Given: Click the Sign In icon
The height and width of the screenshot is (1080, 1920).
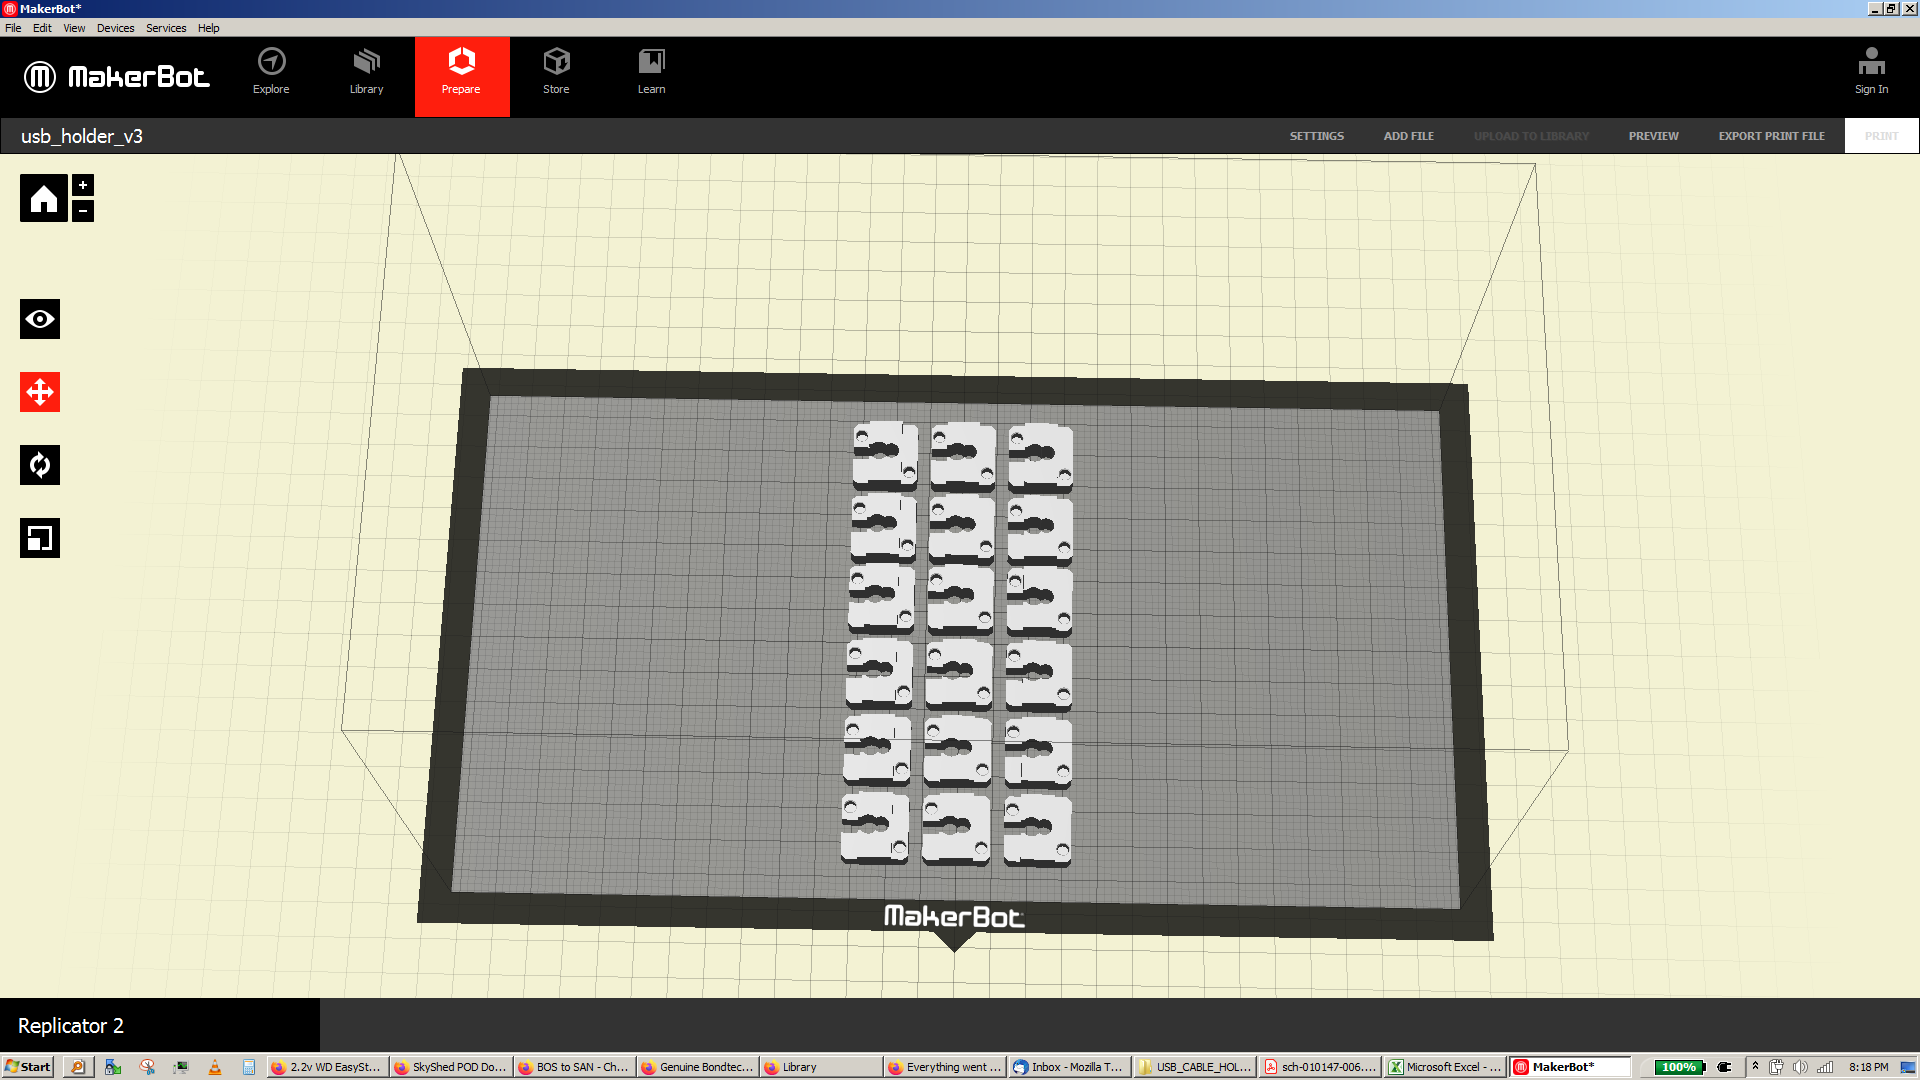Looking at the screenshot, I should pyautogui.click(x=1871, y=72).
